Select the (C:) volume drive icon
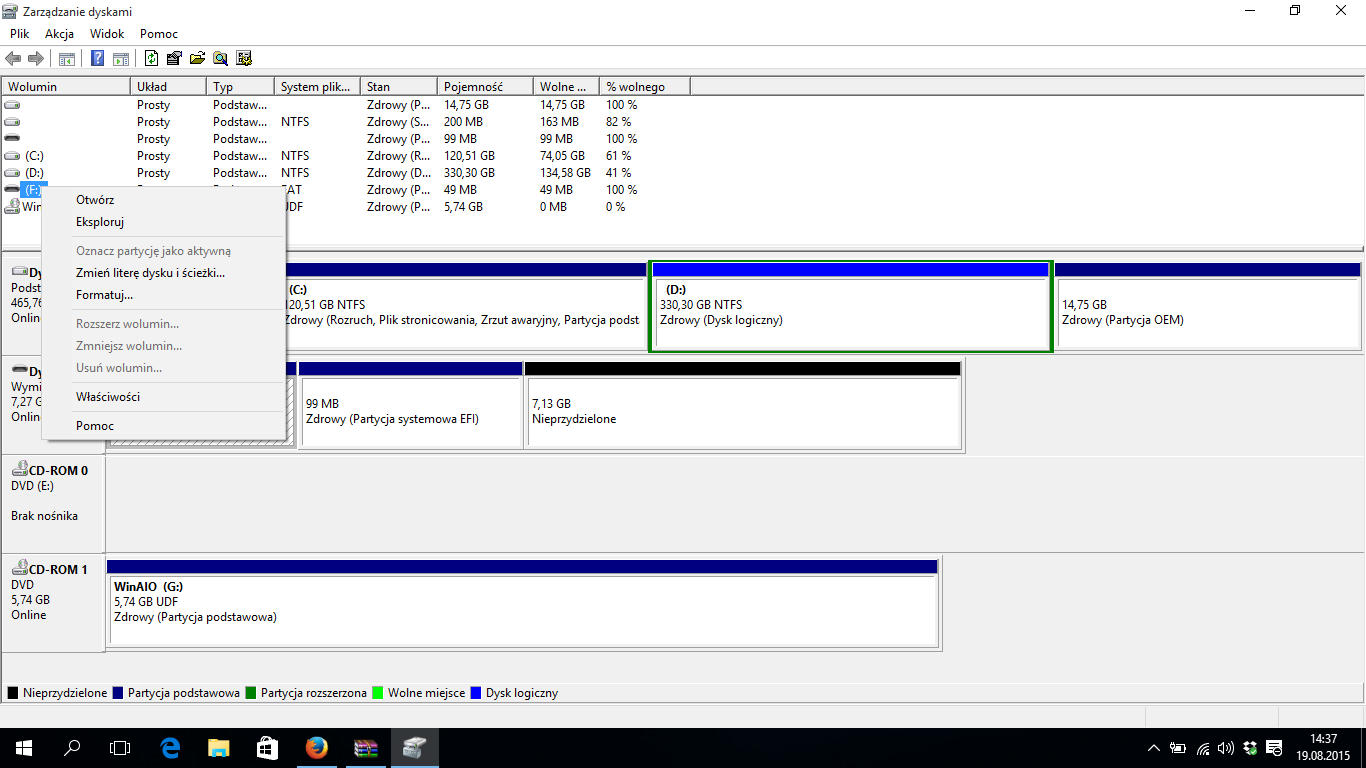 pos(12,155)
